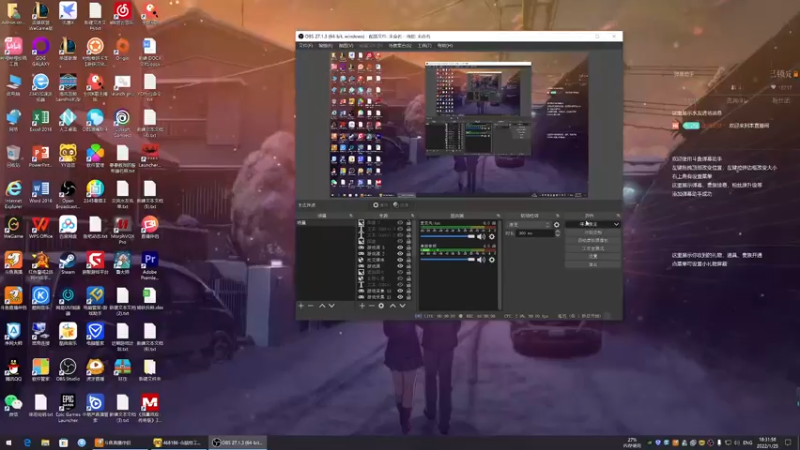Viewport: 800px width, 450px height.
Task: Move scene down in Scenes panel
Action: [x=332, y=306]
